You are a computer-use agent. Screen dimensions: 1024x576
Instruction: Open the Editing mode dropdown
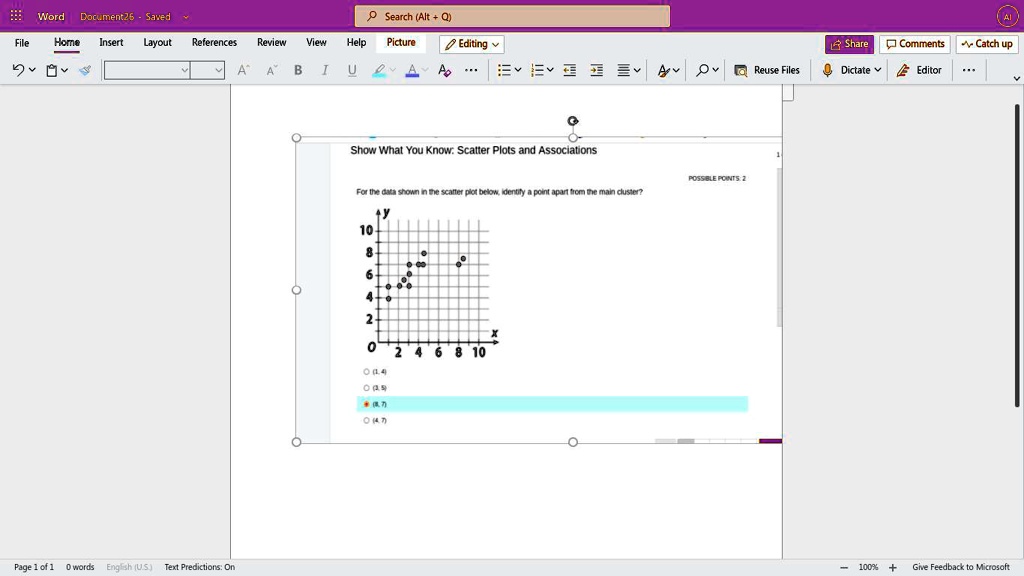click(472, 44)
